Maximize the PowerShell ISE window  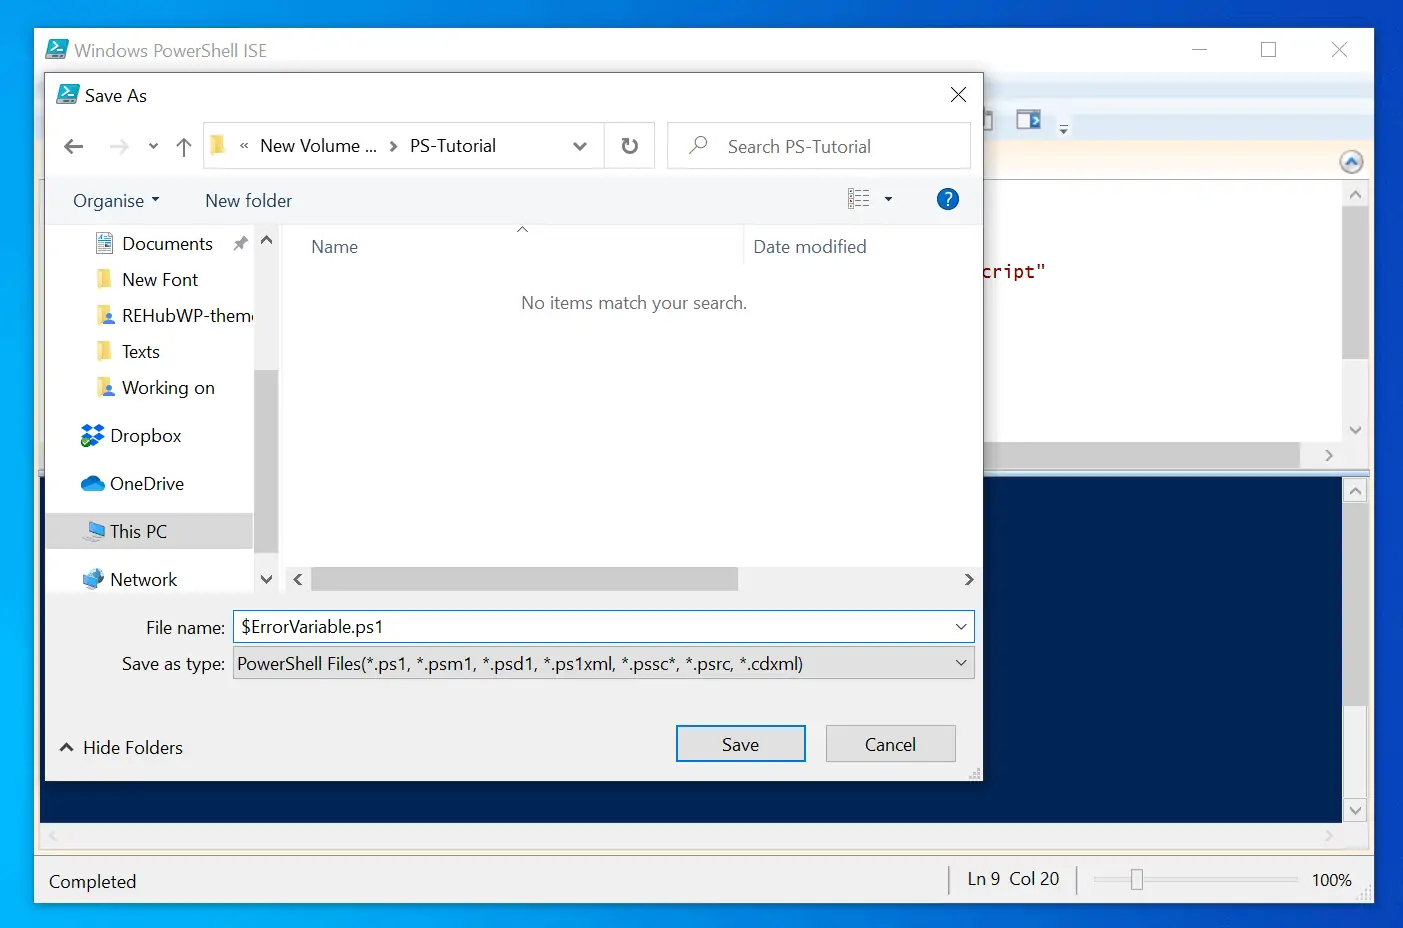click(1269, 50)
